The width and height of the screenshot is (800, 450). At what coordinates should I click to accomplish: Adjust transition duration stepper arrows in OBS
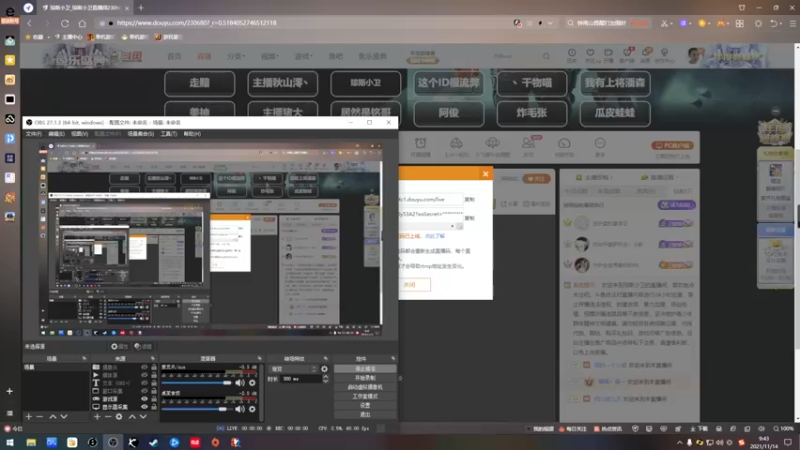pos(326,379)
